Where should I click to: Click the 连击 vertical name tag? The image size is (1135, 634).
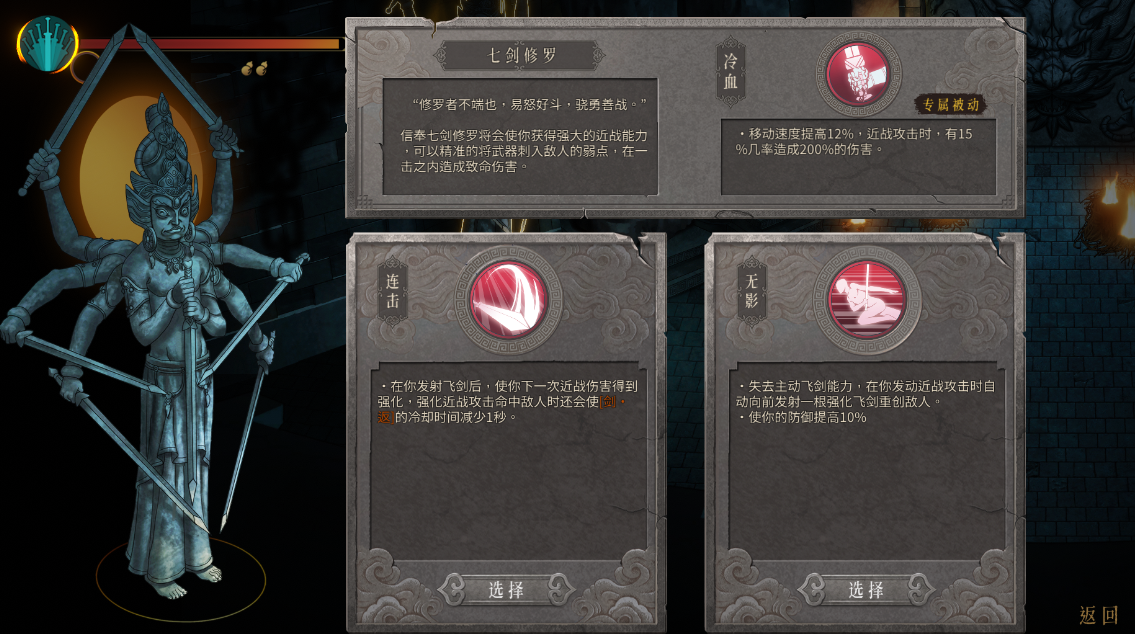click(x=392, y=291)
